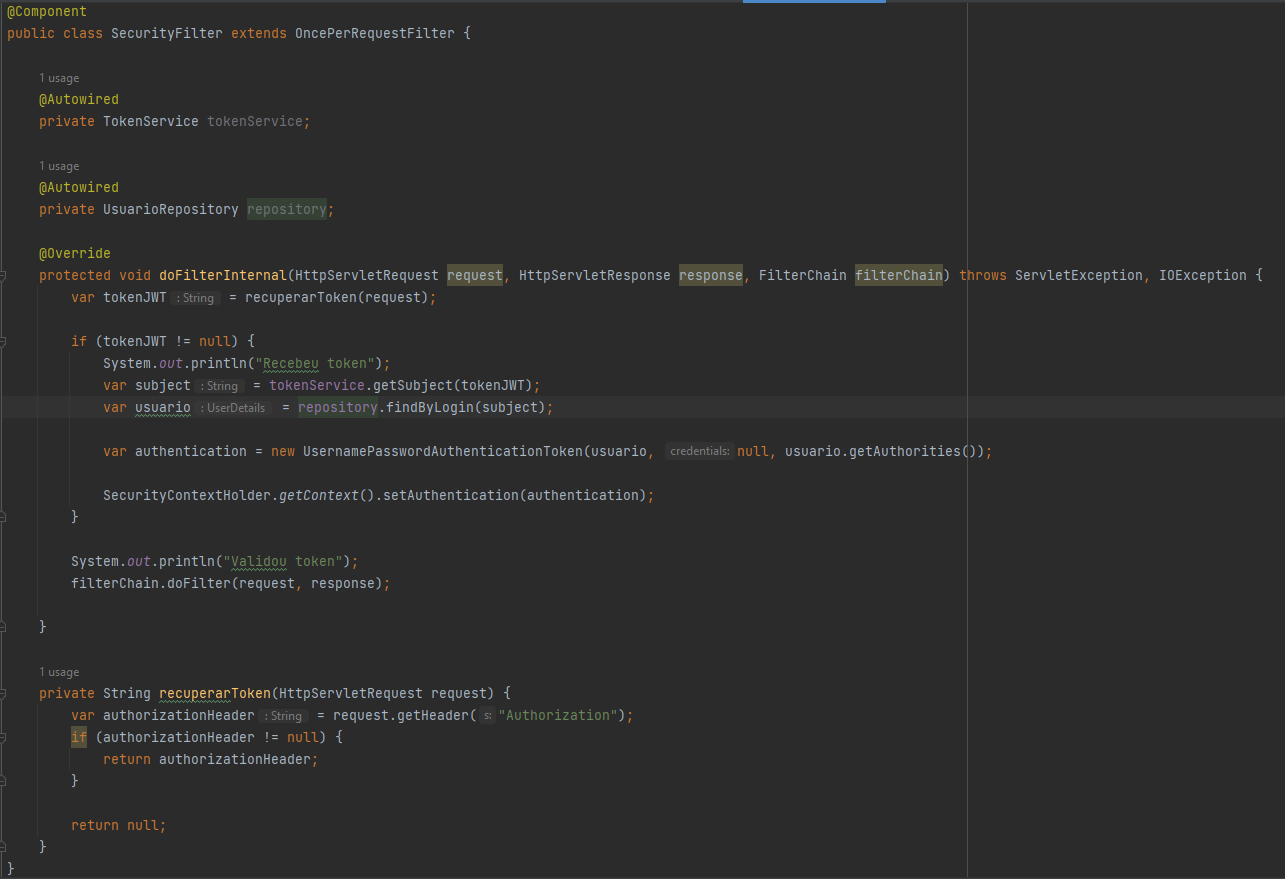Click the highlighted repository field declaration

tap(287, 209)
